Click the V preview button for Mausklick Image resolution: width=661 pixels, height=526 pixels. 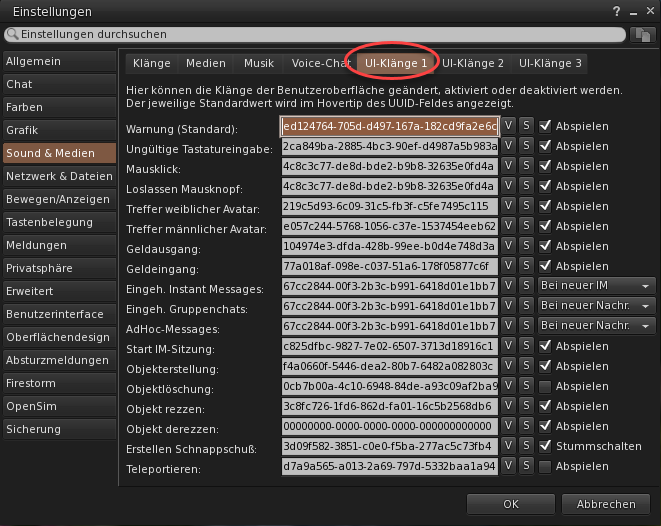click(509, 168)
